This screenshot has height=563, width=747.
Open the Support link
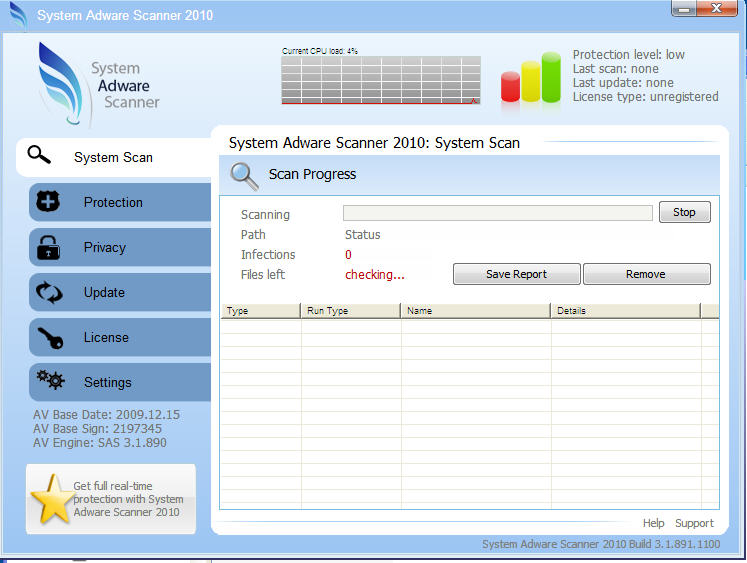tap(694, 523)
